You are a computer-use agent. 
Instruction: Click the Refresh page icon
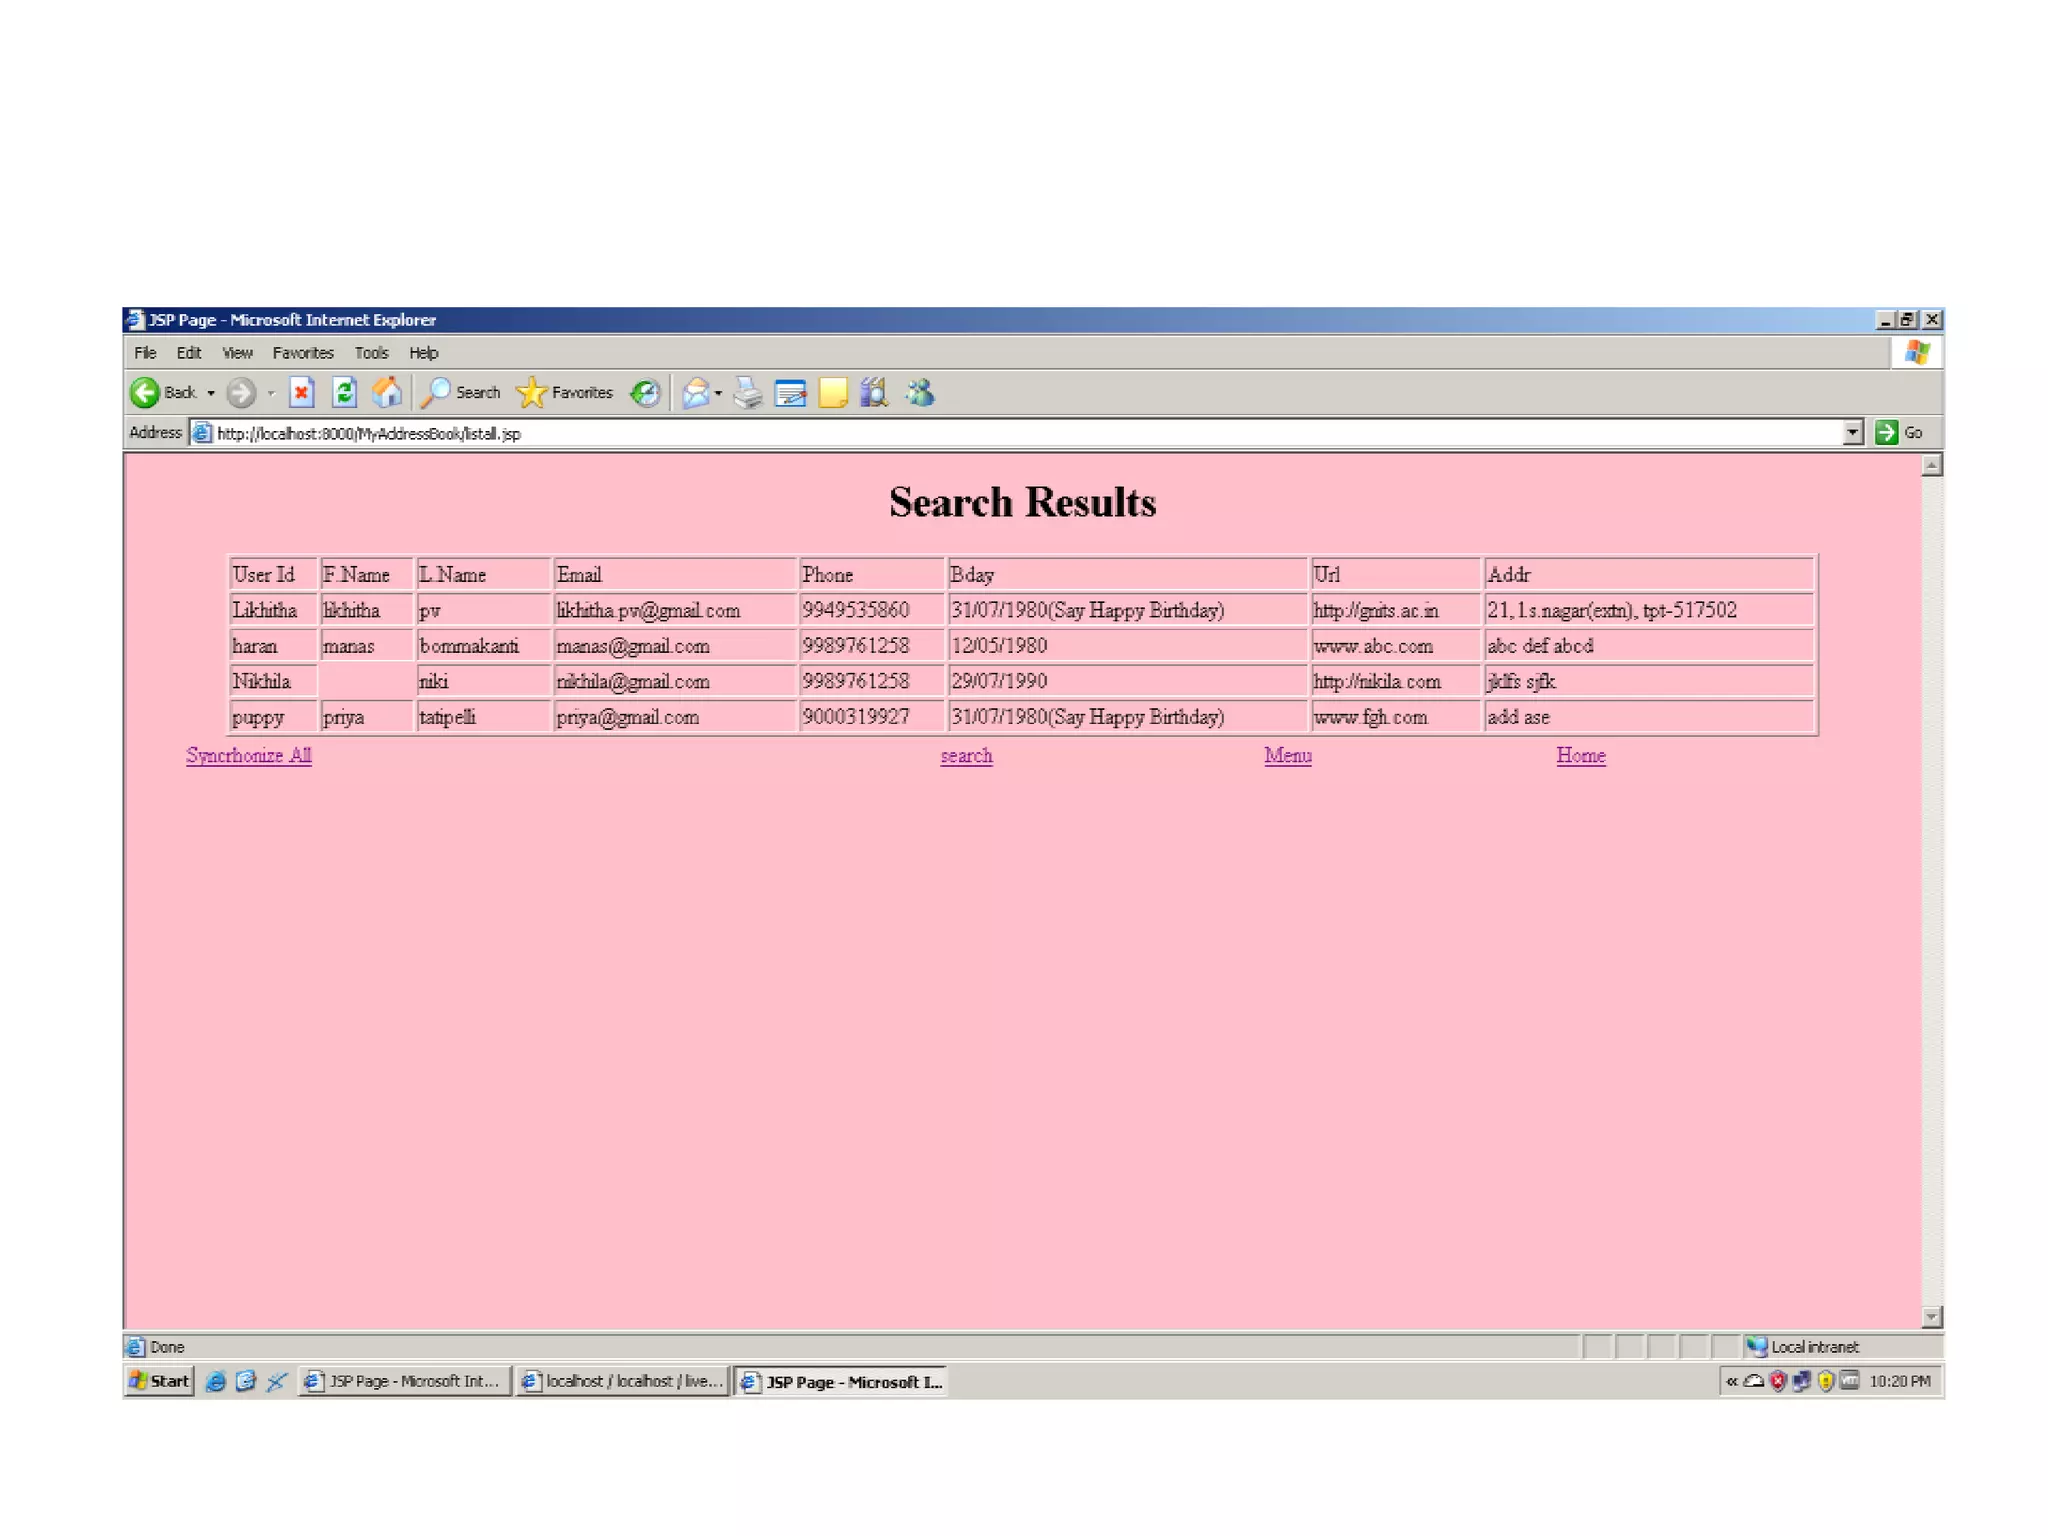(x=344, y=392)
